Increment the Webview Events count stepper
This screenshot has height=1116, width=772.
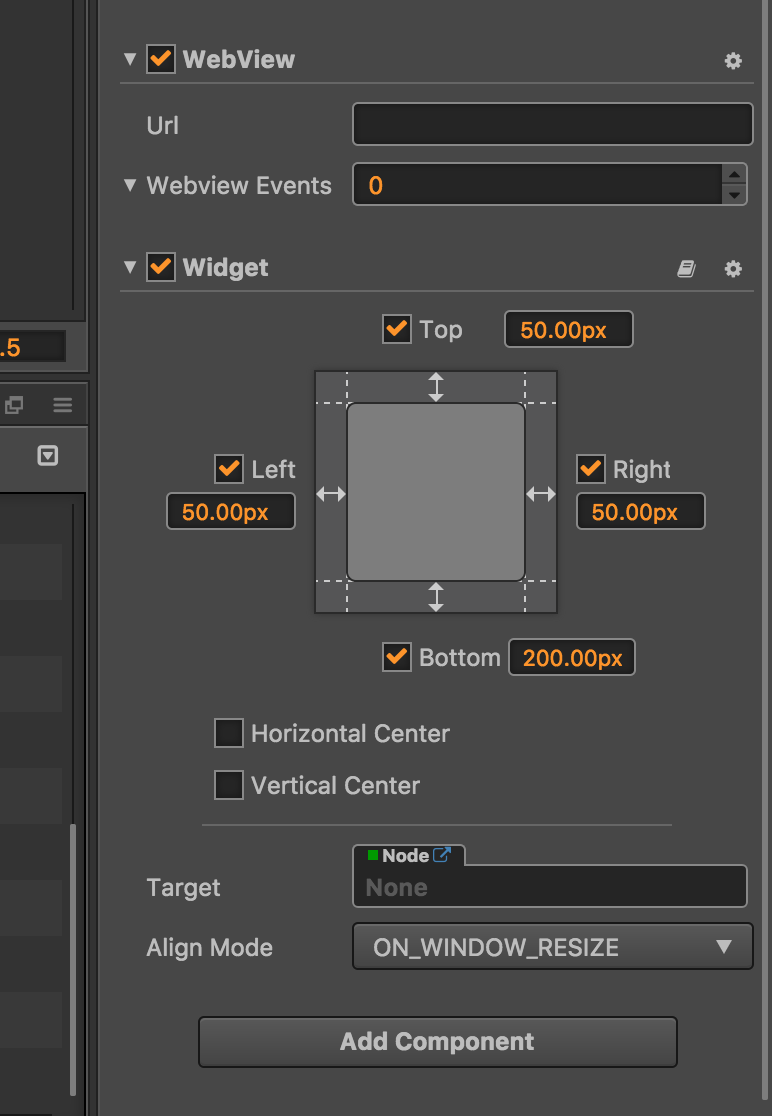pyautogui.click(x=735, y=174)
